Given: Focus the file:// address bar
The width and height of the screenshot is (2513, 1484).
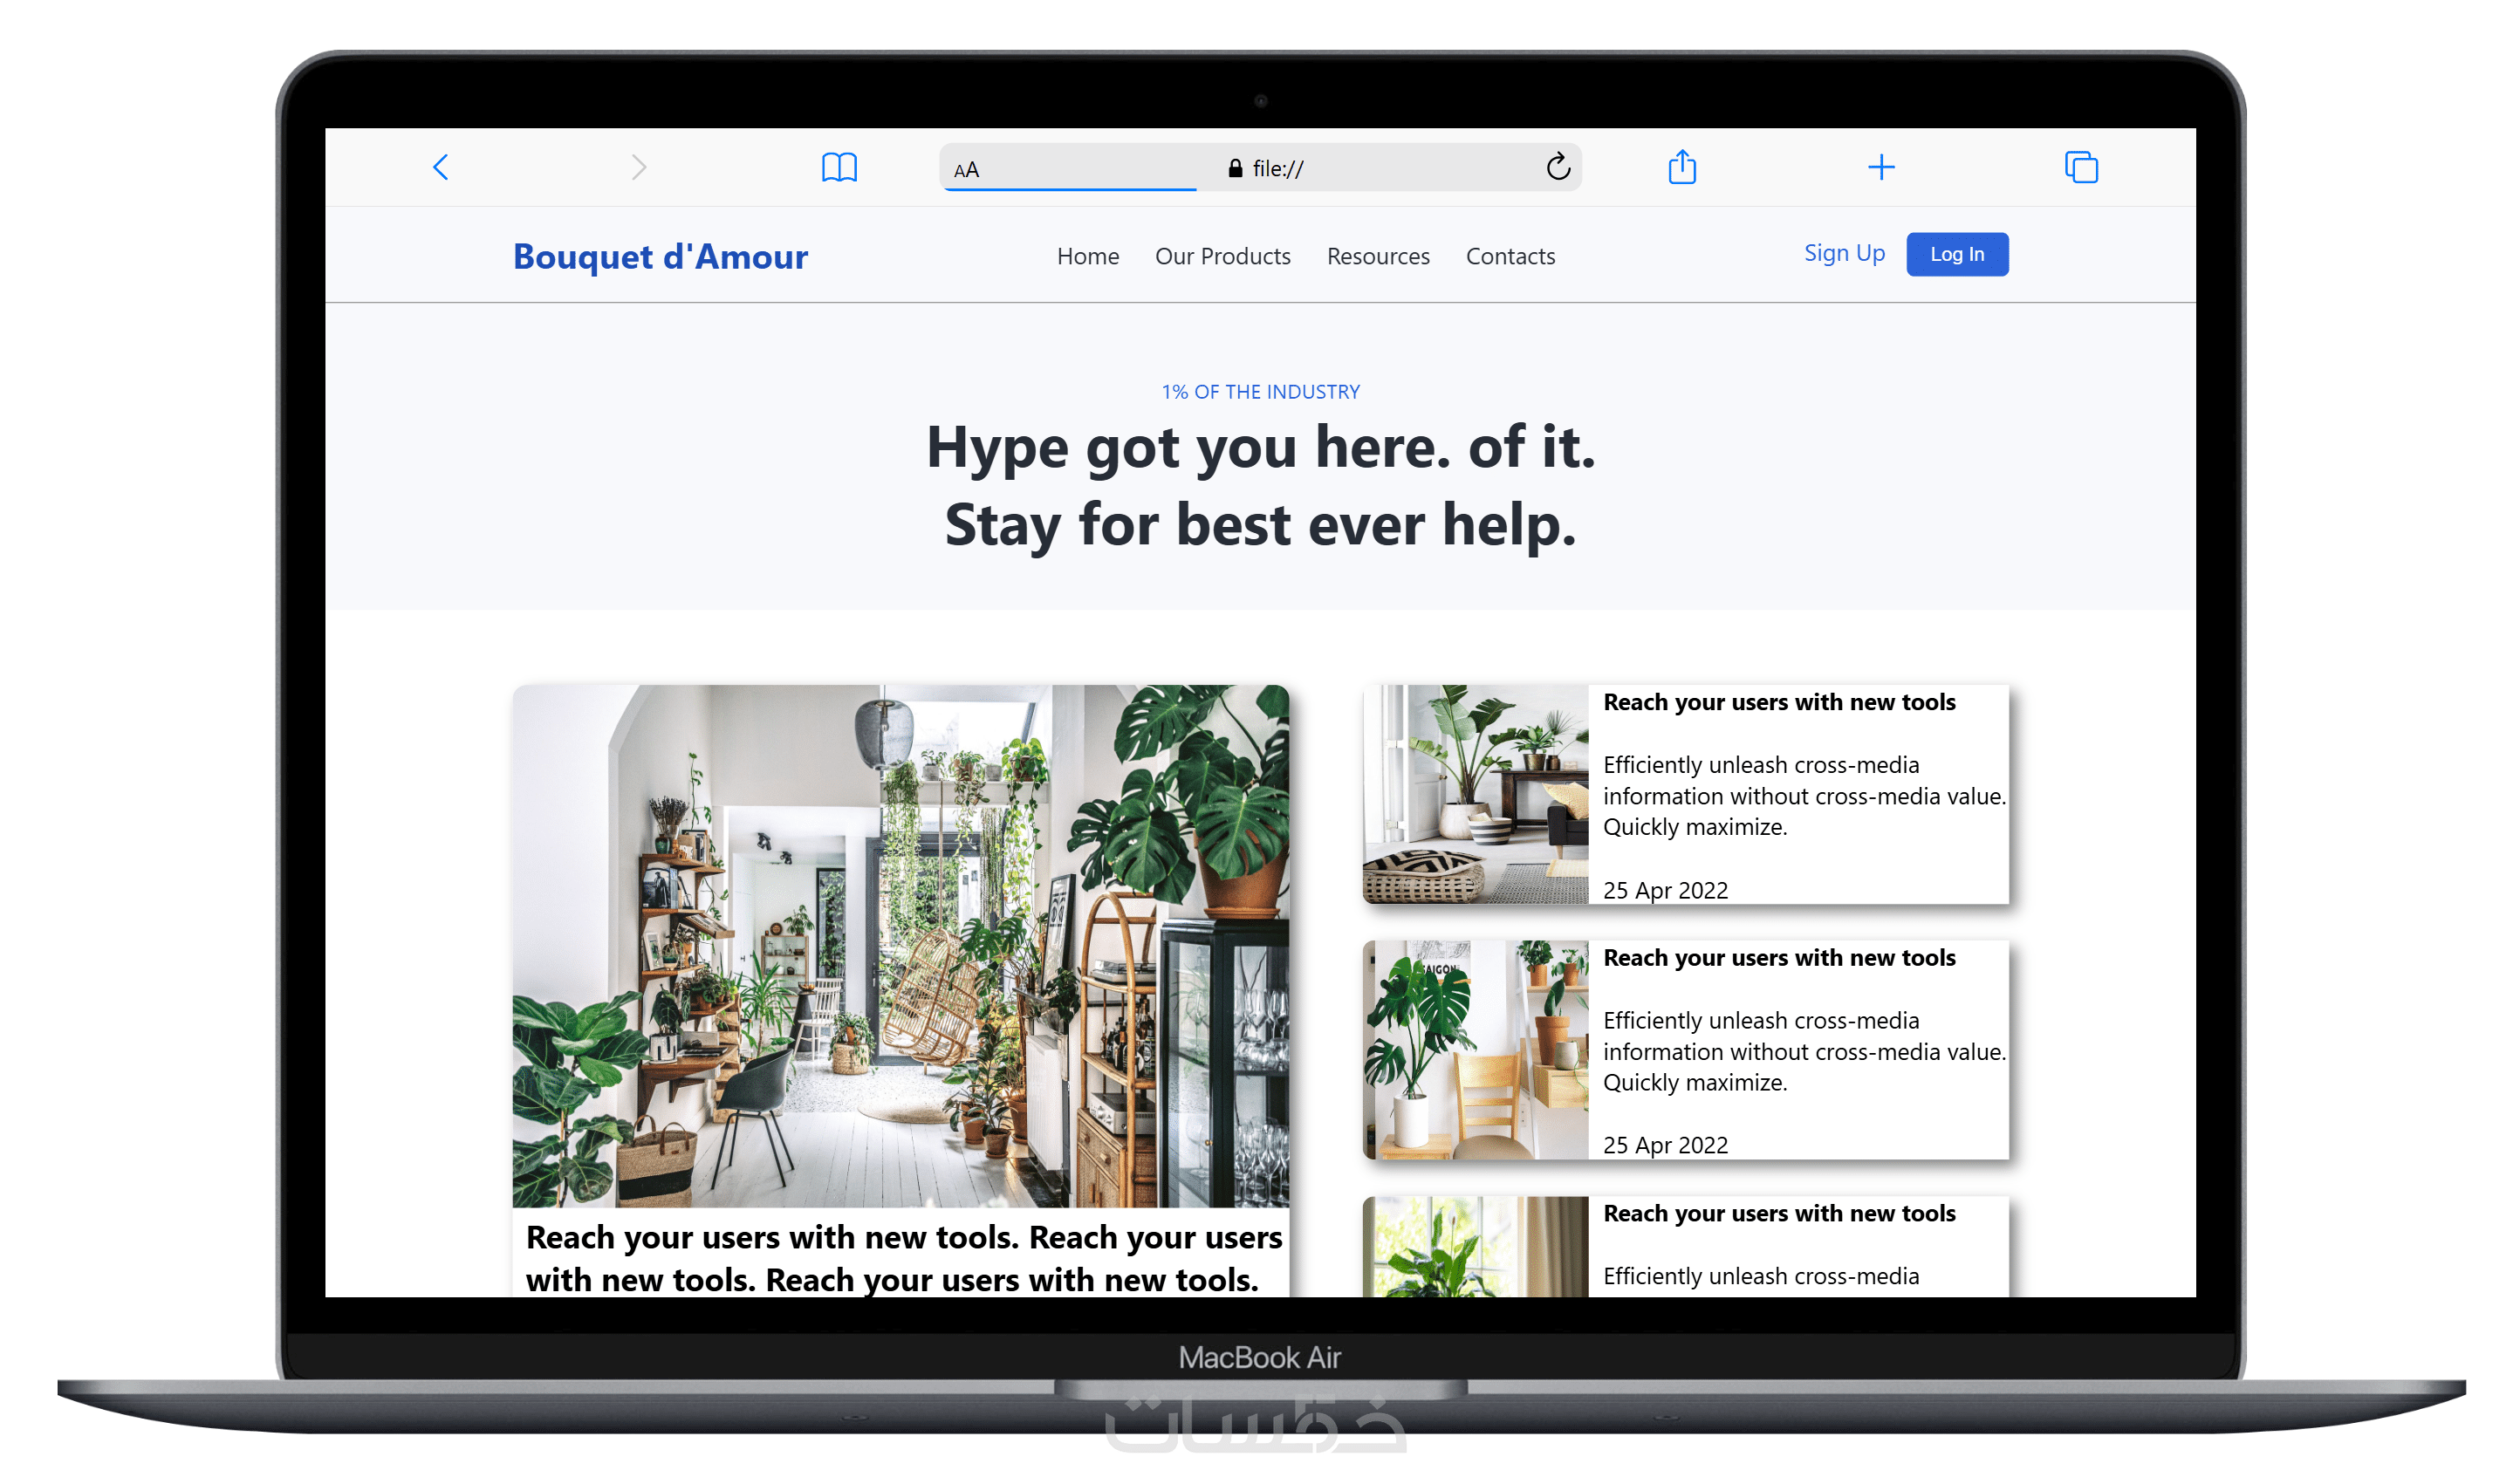Looking at the screenshot, I should coord(1260,167).
